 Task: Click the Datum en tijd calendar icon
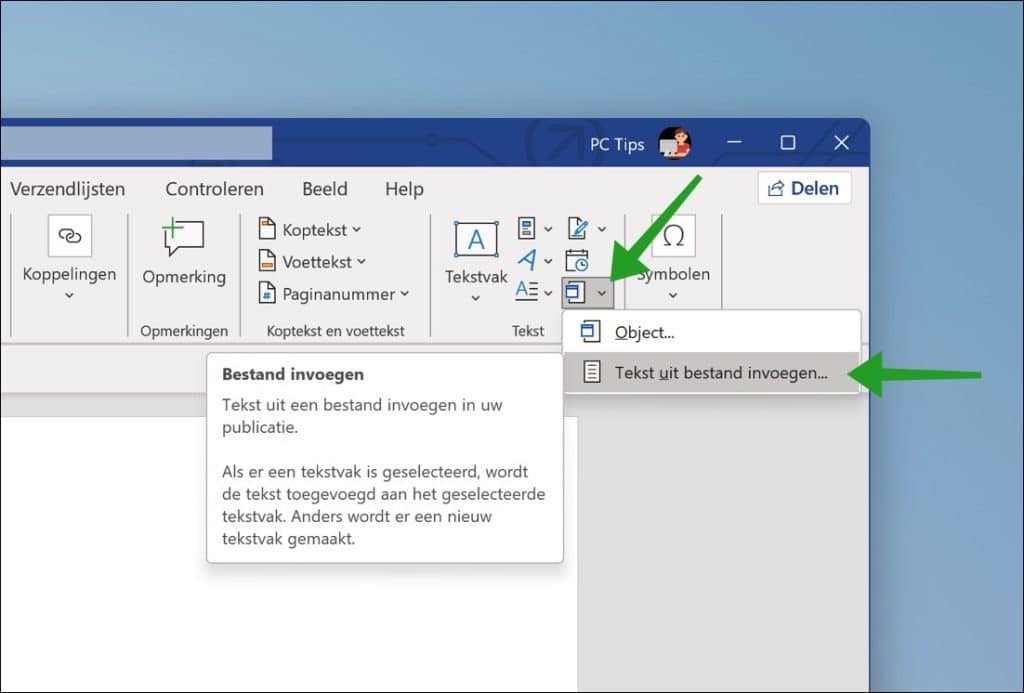[577, 261]
